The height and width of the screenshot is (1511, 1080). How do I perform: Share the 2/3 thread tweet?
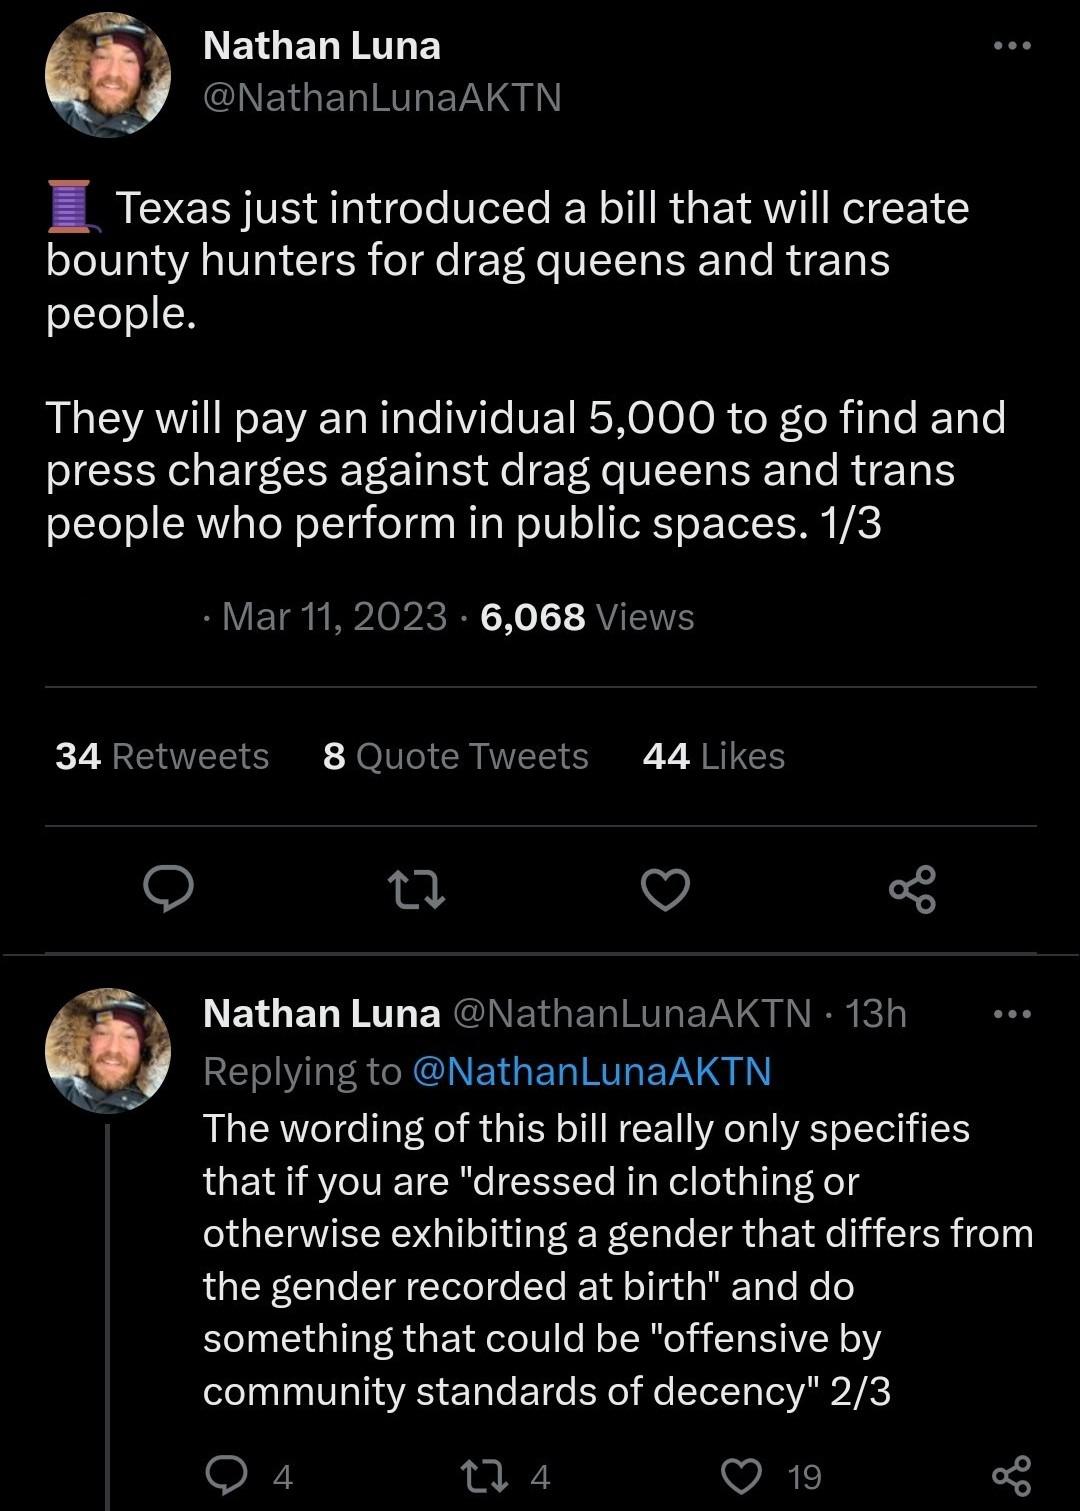1010,1475
